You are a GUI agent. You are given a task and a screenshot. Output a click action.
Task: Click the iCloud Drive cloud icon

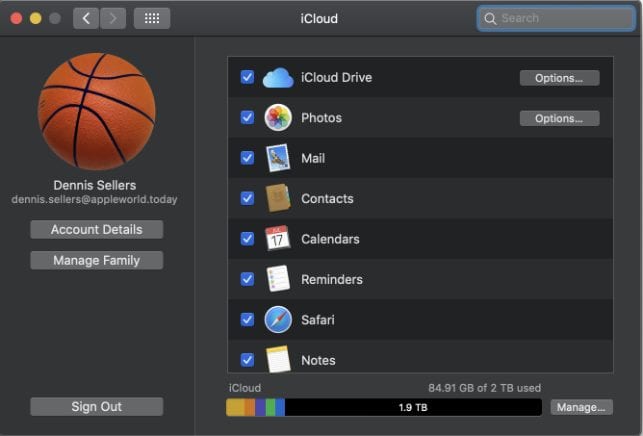pos(277,78)
